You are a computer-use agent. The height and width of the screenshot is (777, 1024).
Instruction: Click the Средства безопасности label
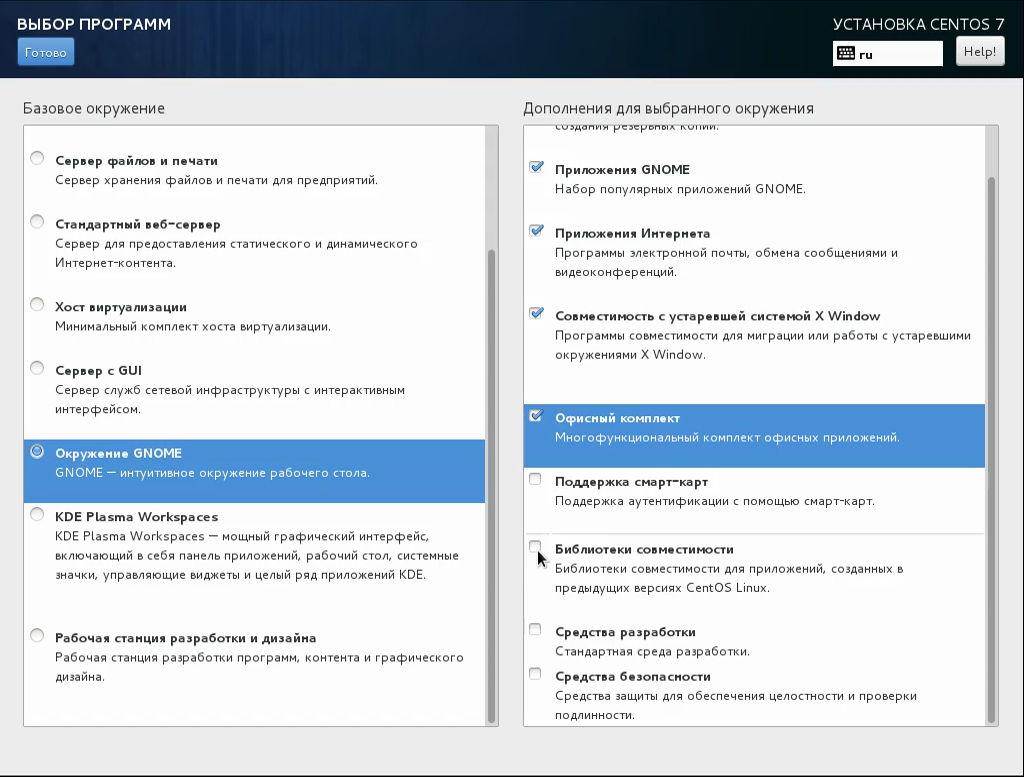tap(633, 676)
